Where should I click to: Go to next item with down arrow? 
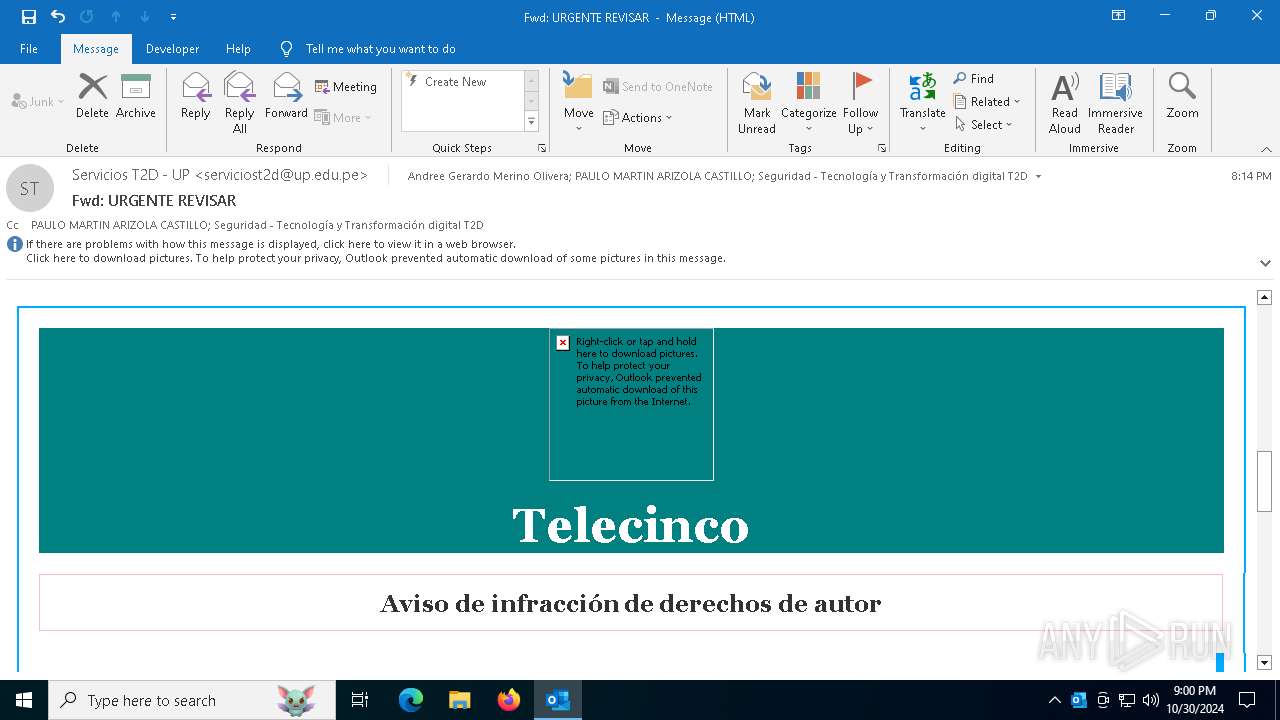145,17
